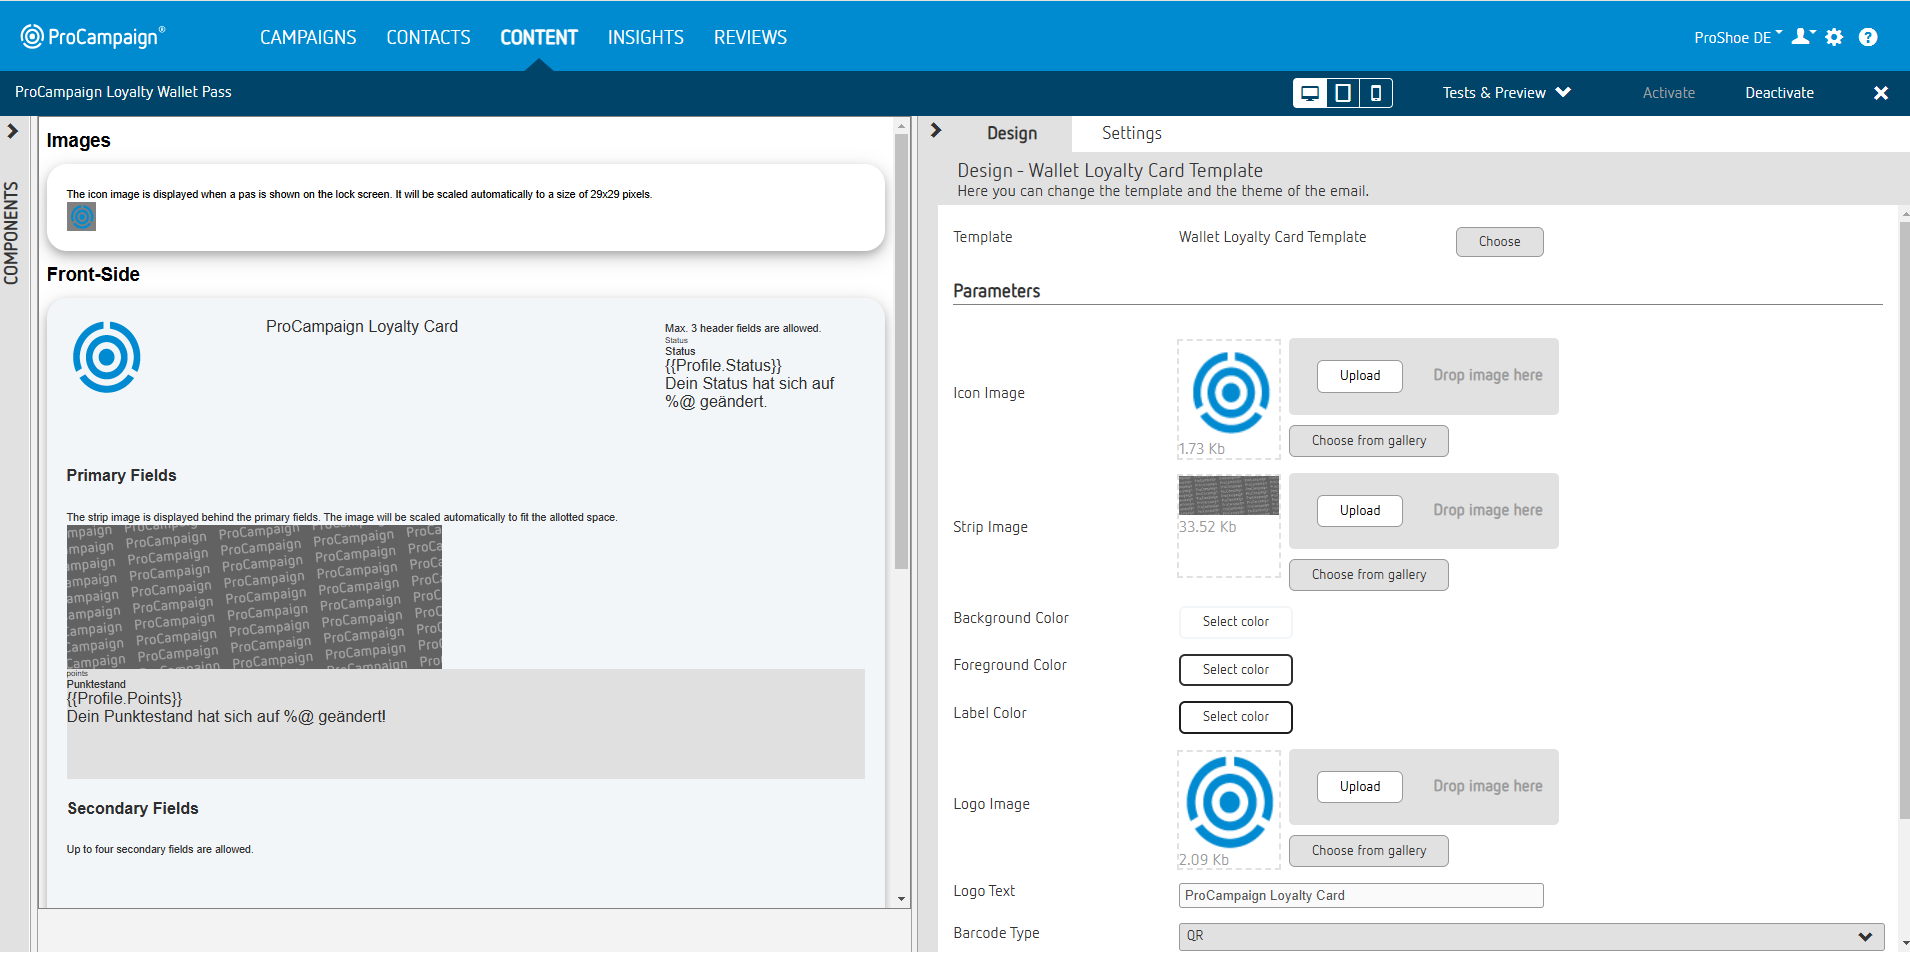Select the Background Color
The height and width of the screenshot is (954, 1910).
tap(1235, 622)
